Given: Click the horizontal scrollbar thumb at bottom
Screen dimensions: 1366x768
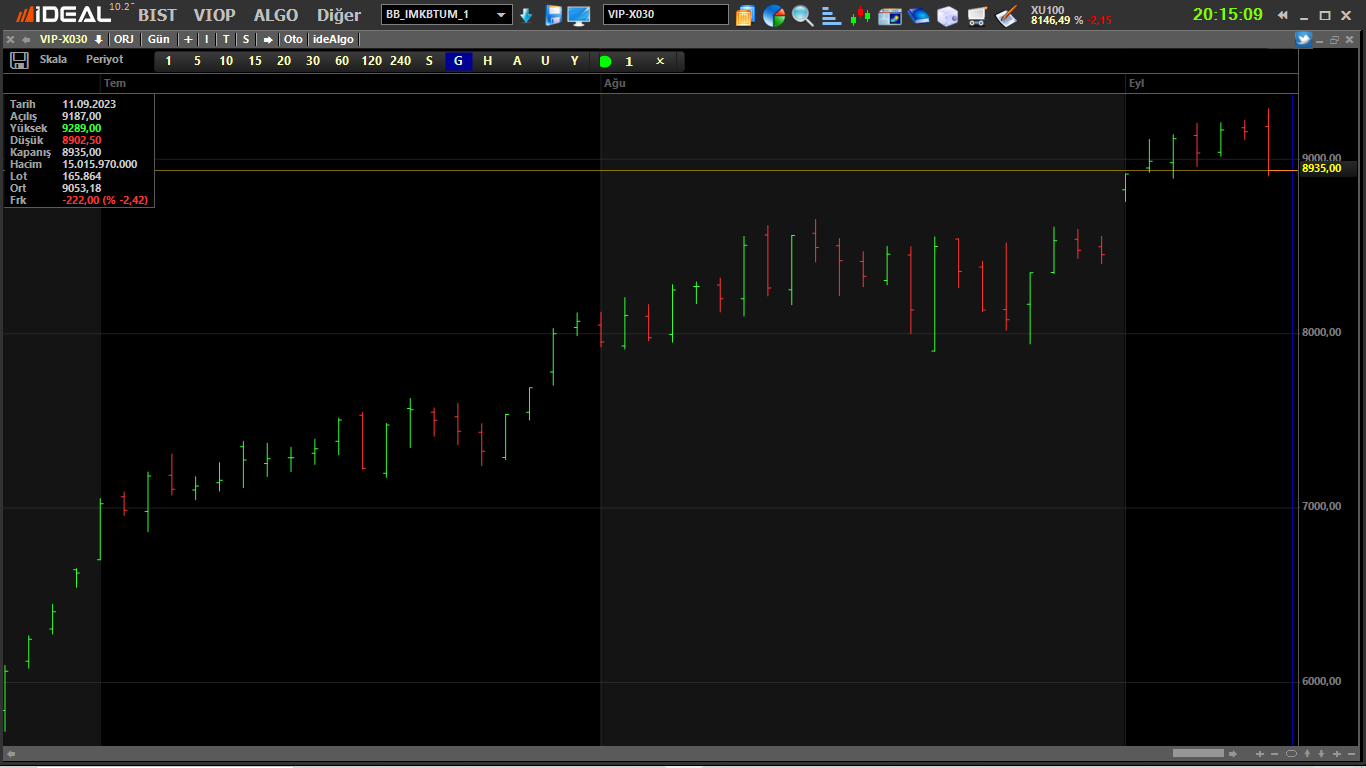Looking at the screenshot, I should point(1198,753).
